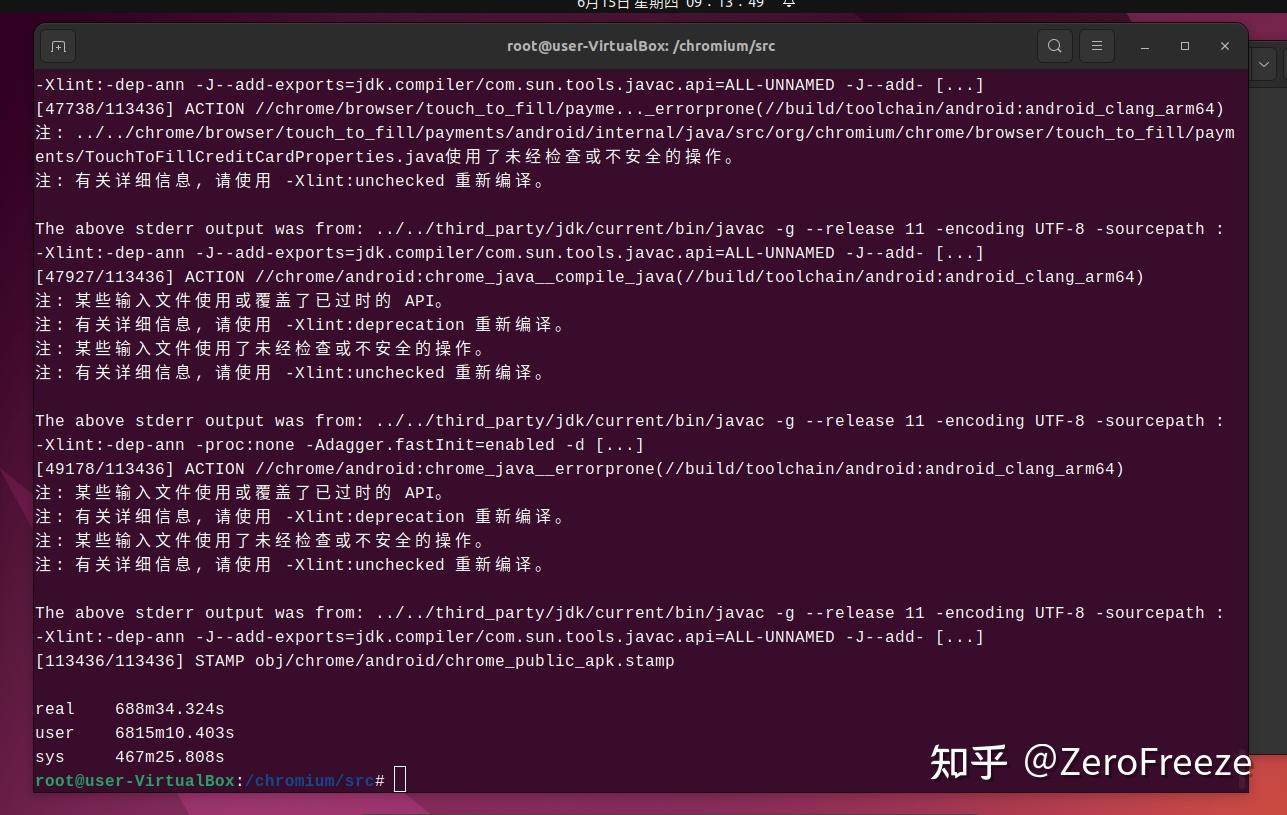This screenshot has height=815, width=1287.
Task: Open terminal search with the magnifier icon
Action: [1054, 46]
